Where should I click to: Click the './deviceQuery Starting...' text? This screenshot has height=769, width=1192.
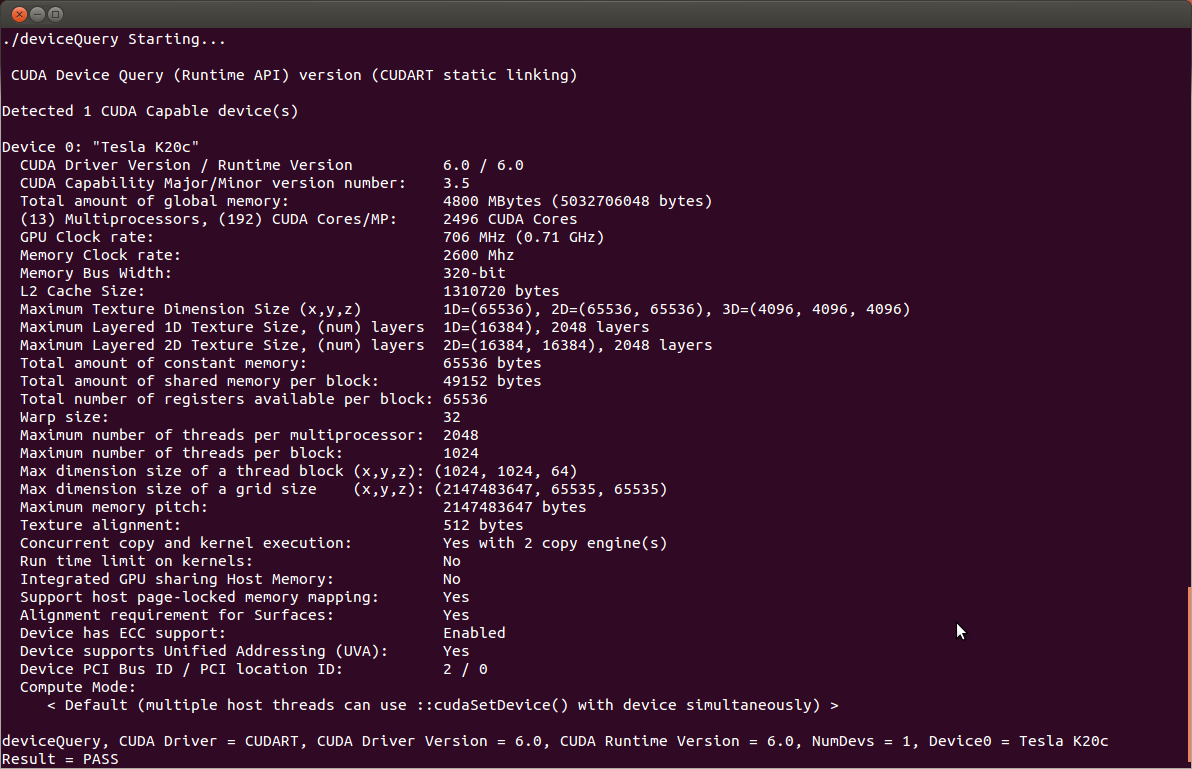[x=113, y=38]
